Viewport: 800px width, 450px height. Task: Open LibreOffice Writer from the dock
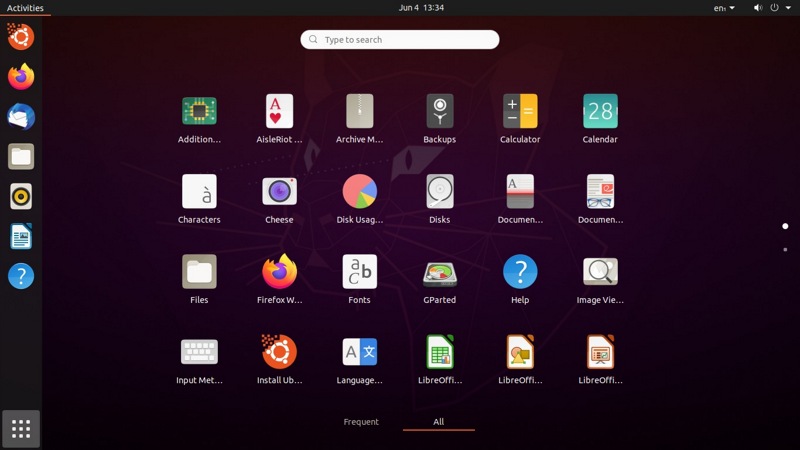[x=21, y=236]
